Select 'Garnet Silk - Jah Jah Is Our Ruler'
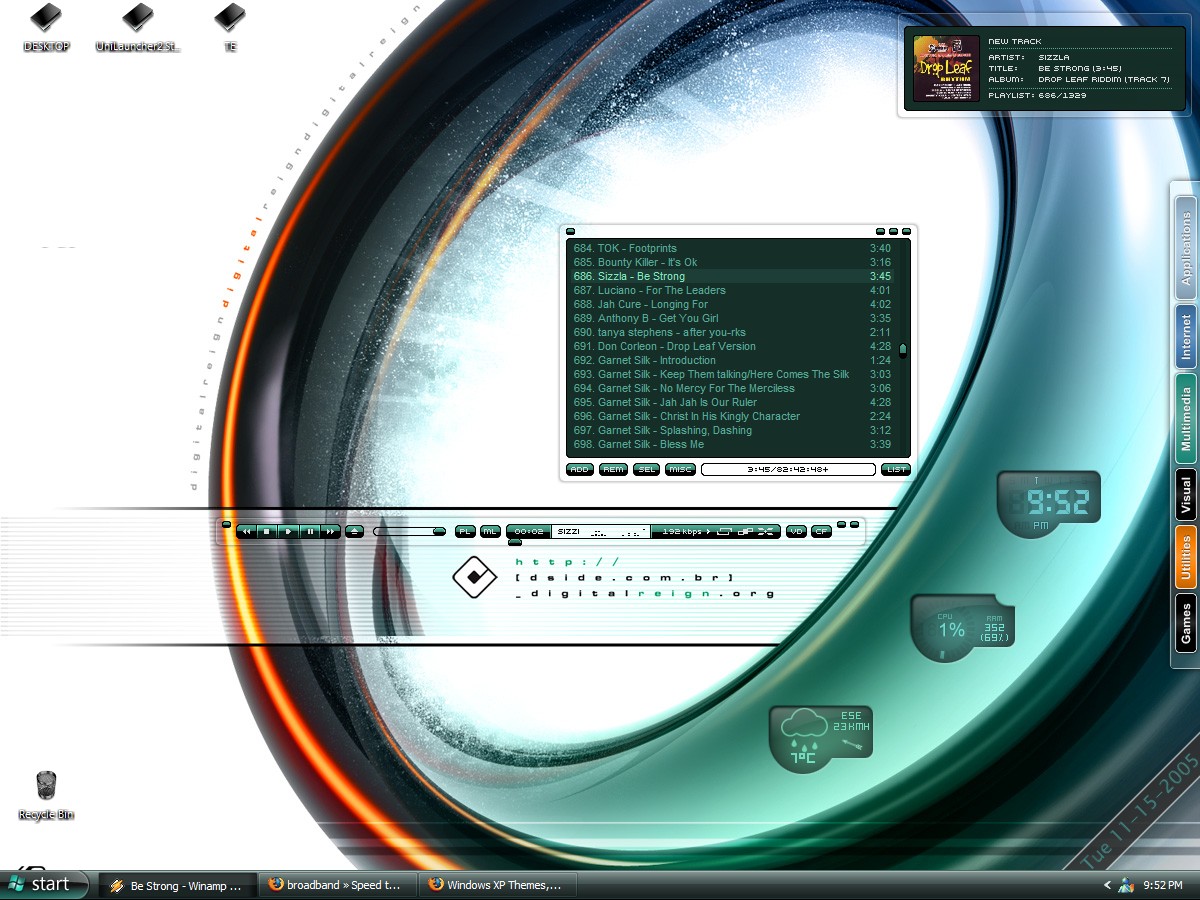Screen dimensions: 1200x900 (x=732, y=402)
